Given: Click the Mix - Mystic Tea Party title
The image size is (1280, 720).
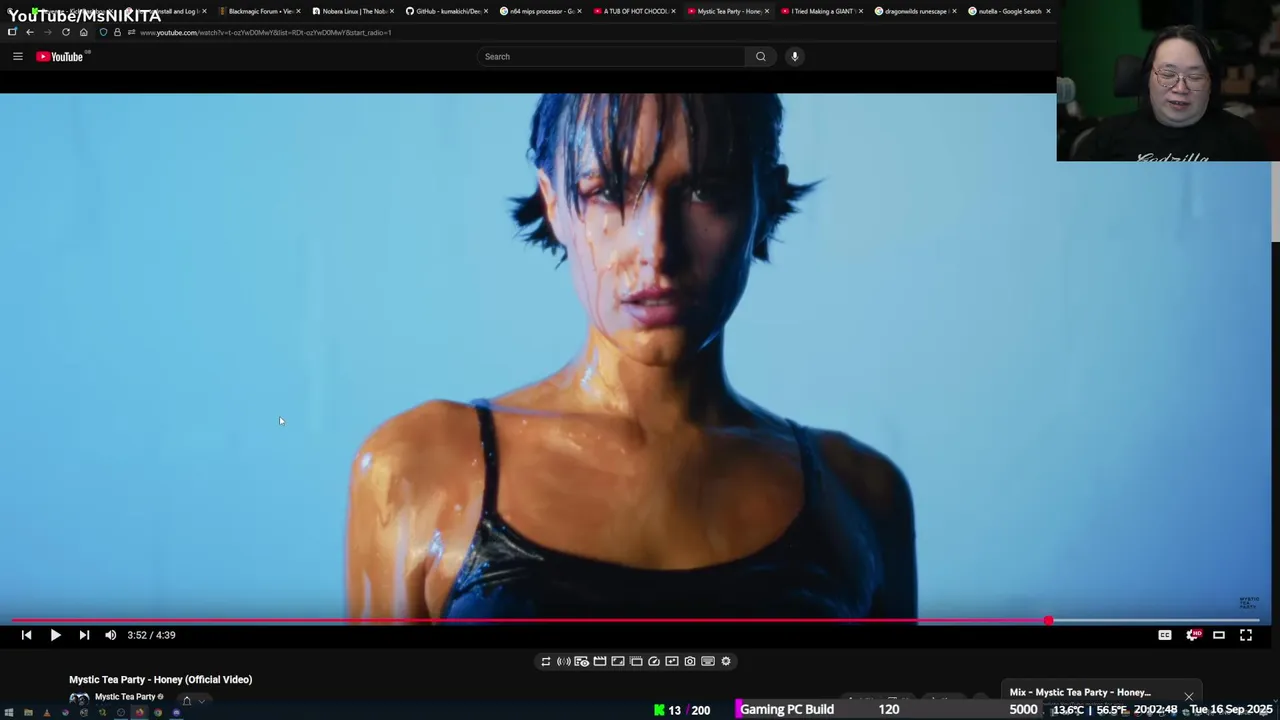Looking at the screenshot, I should click(1080, 692).
